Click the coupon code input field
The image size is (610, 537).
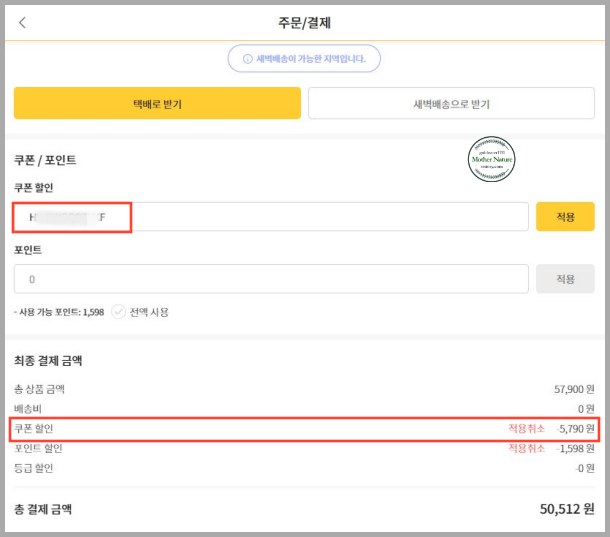click(x=271, y=217)
